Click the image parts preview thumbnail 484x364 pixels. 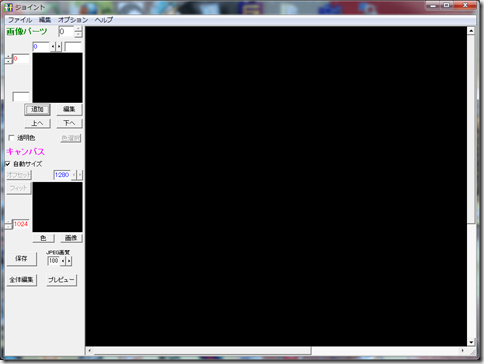tap(57, 78)
